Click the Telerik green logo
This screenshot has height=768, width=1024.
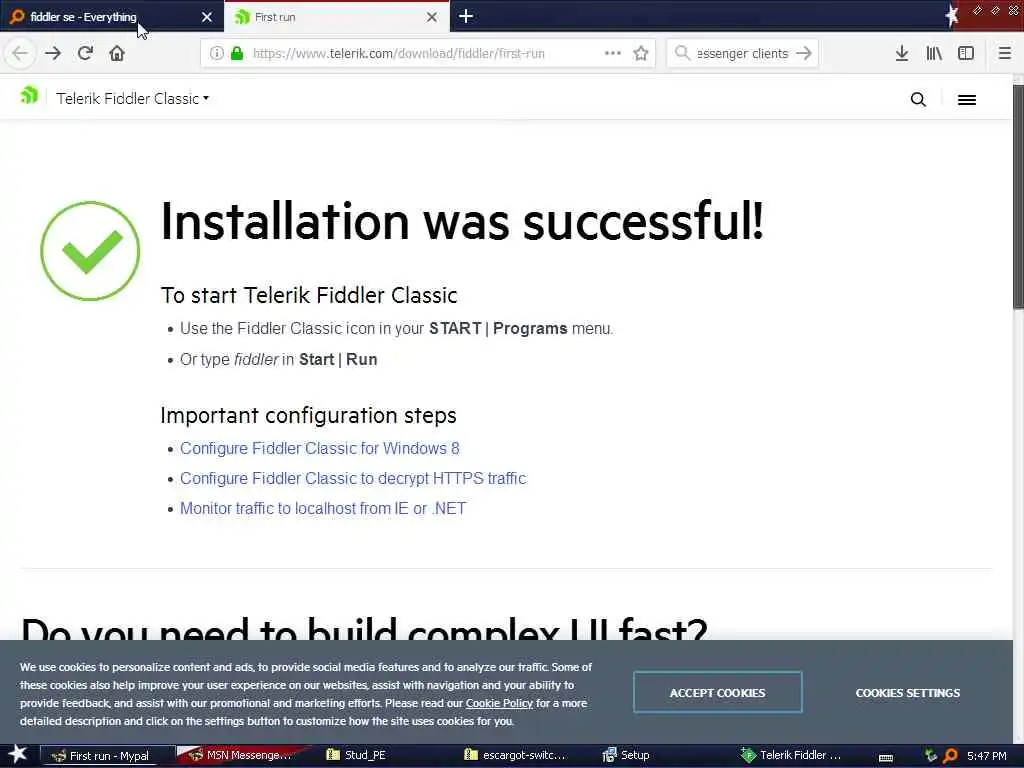coord(29,96)
